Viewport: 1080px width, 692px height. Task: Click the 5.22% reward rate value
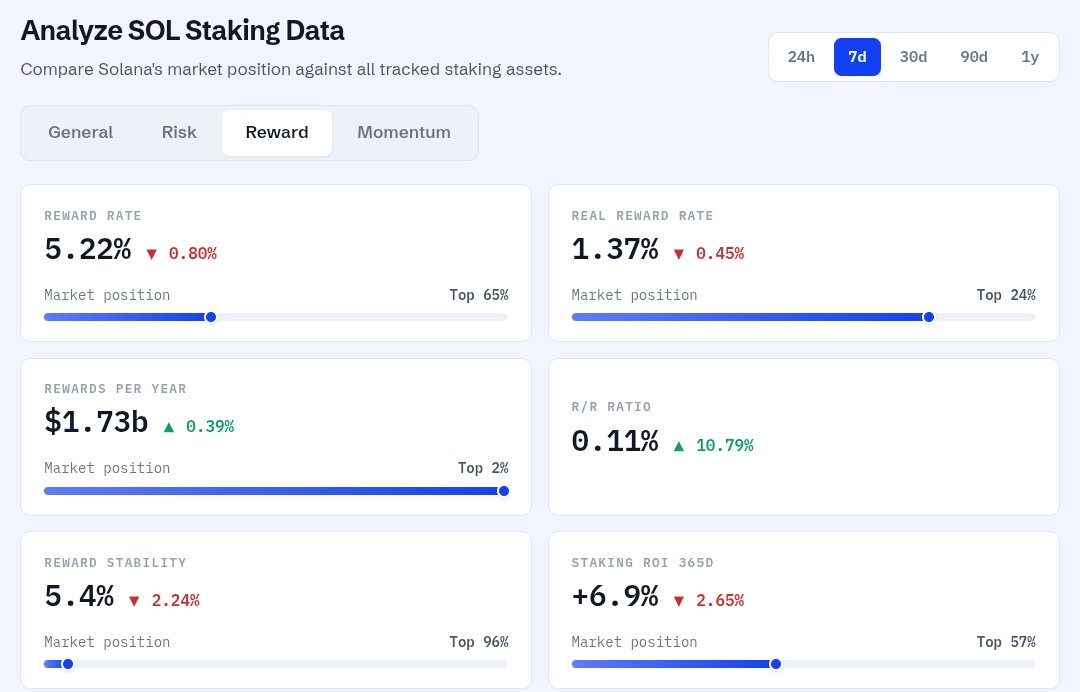coord(87,249)
